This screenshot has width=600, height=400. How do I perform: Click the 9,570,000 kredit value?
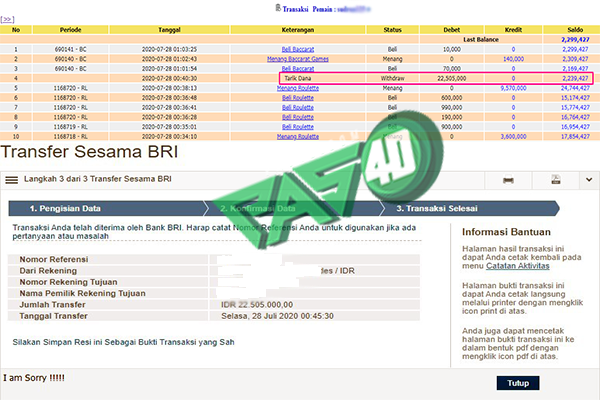click(x=513, y=88)
